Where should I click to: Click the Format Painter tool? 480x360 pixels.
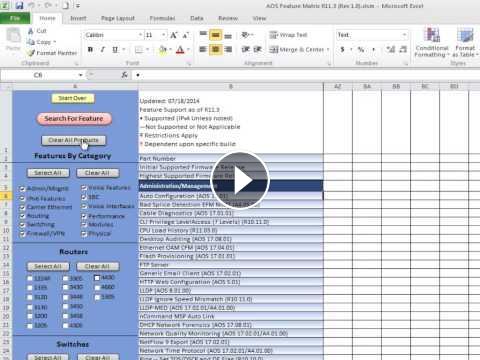coord(52,53)
